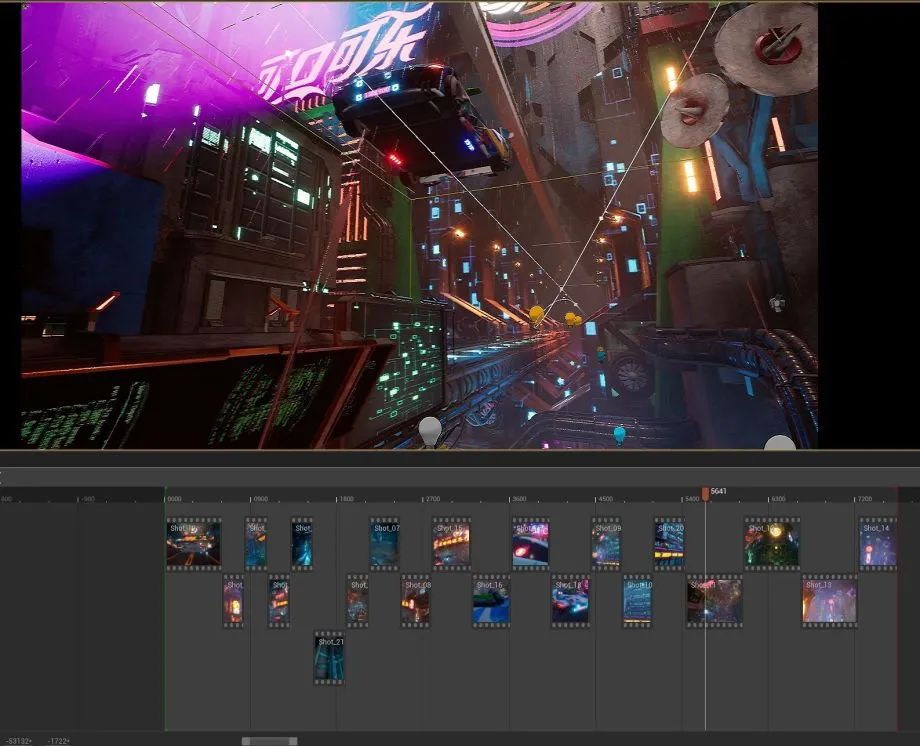Select the Shot_09 clip thumbnail
This screenshot has height=746, width=920.
606,544
